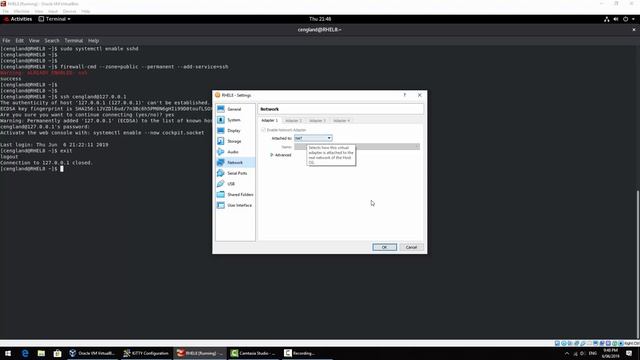This screenshot has height=360, width=640.
Task: Open GNOME Activities overview
Action: pos(18,19)
